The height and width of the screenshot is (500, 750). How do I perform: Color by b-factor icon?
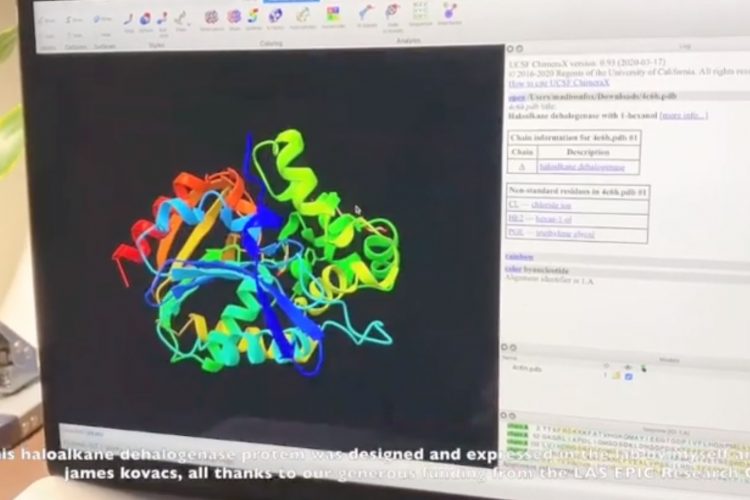275,16
